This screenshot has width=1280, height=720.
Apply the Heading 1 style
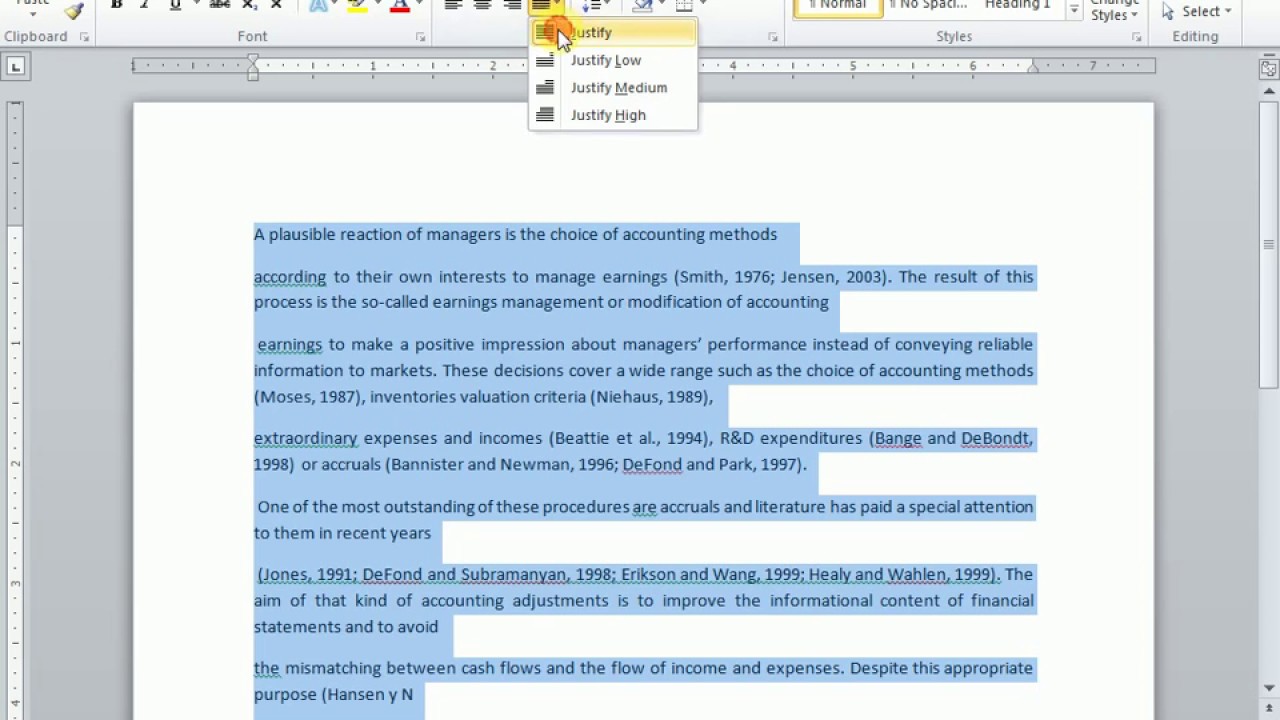(x=1017, y=6)
